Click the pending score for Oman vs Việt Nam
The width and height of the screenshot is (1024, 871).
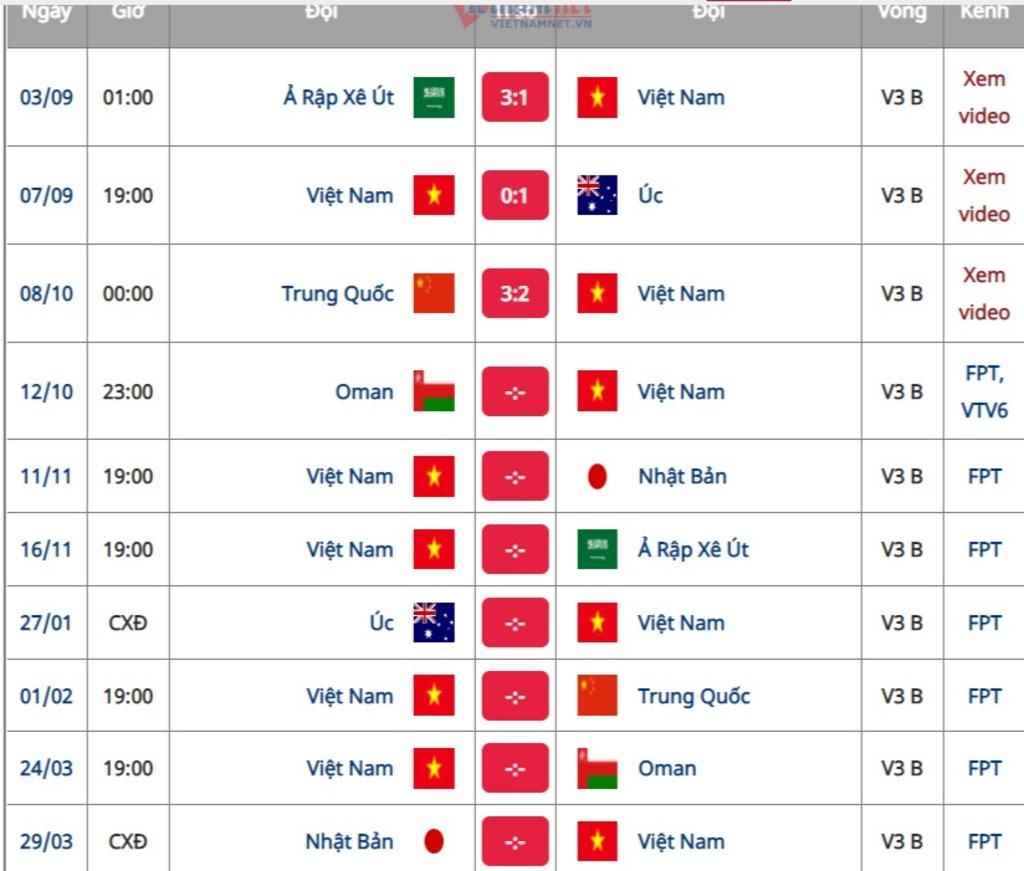[x=515, y=391]
